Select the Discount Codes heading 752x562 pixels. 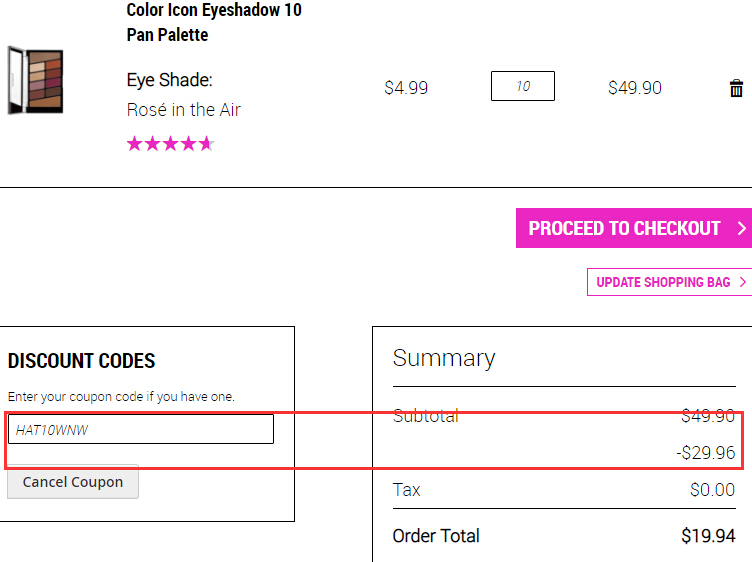point(82,361)
